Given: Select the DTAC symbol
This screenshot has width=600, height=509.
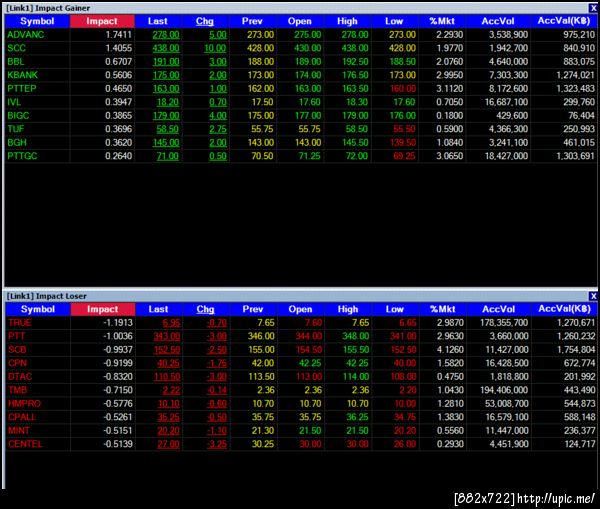Looking at the screenshot, I should tap(20, 377).
